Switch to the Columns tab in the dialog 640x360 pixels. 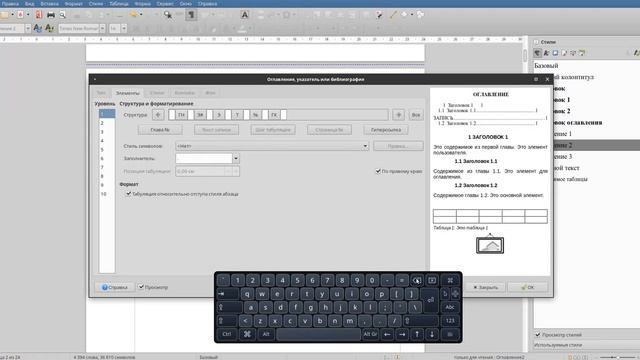[x=184, y=93]
